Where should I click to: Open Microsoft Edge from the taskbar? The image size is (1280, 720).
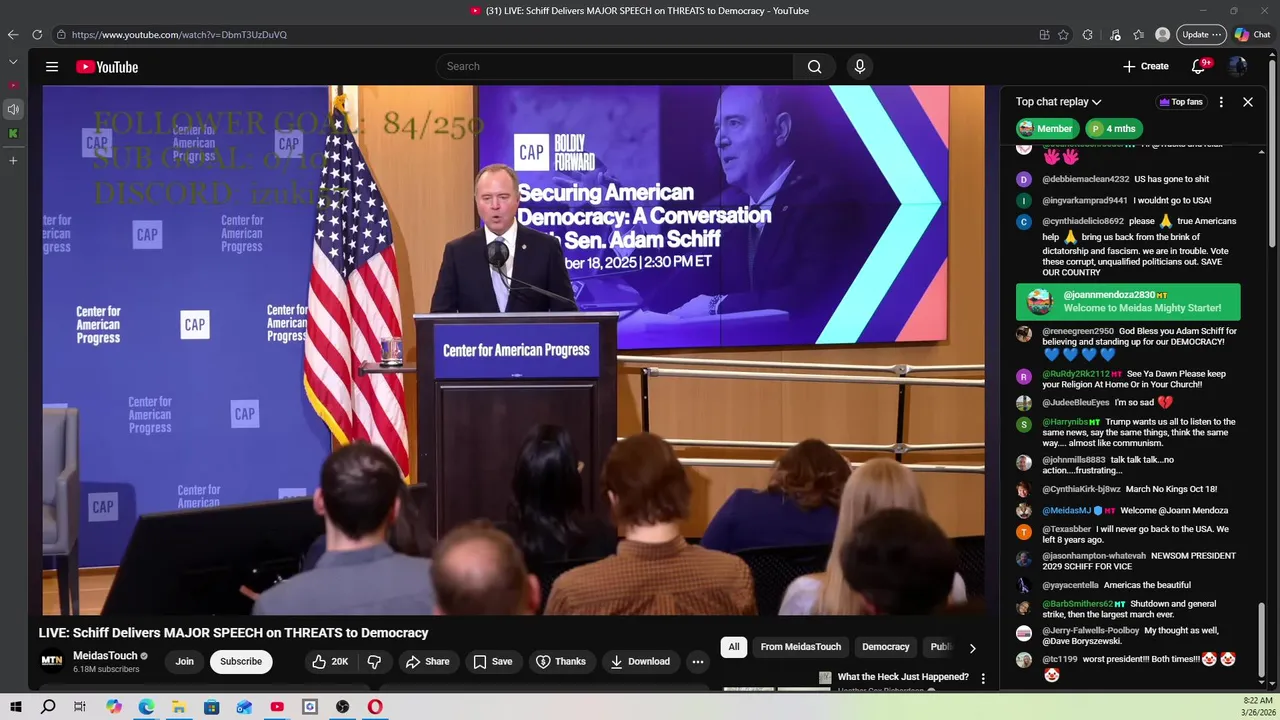[146, 707]
